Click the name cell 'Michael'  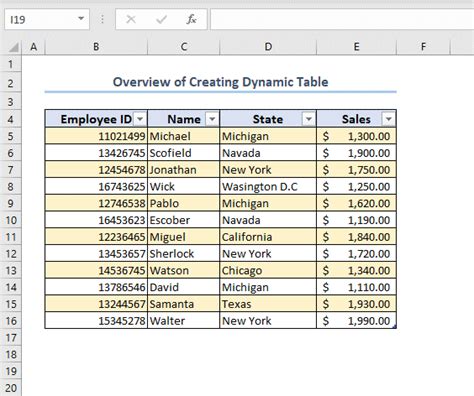pyautogui.click(x=184, y=136)
